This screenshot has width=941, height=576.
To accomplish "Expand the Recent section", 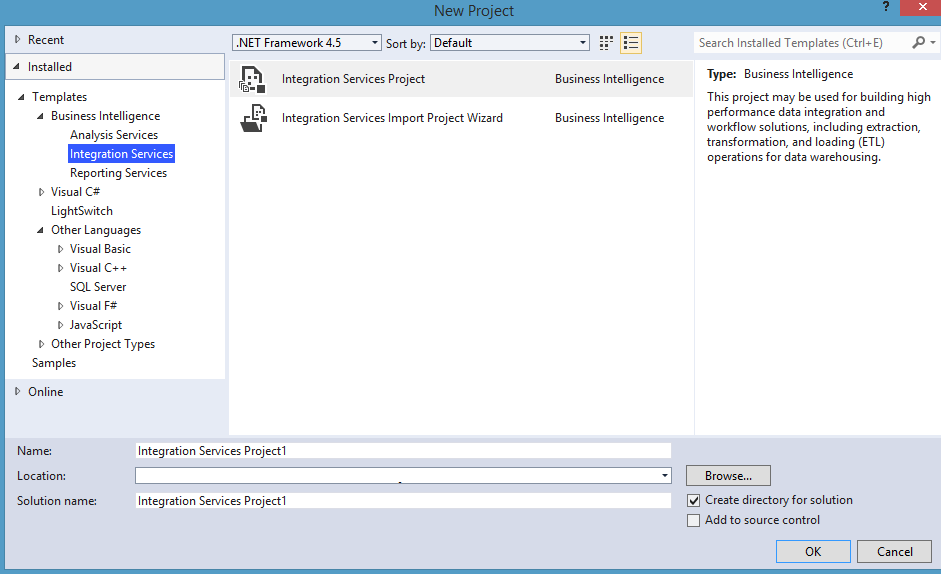I will (x=18, y=40).
